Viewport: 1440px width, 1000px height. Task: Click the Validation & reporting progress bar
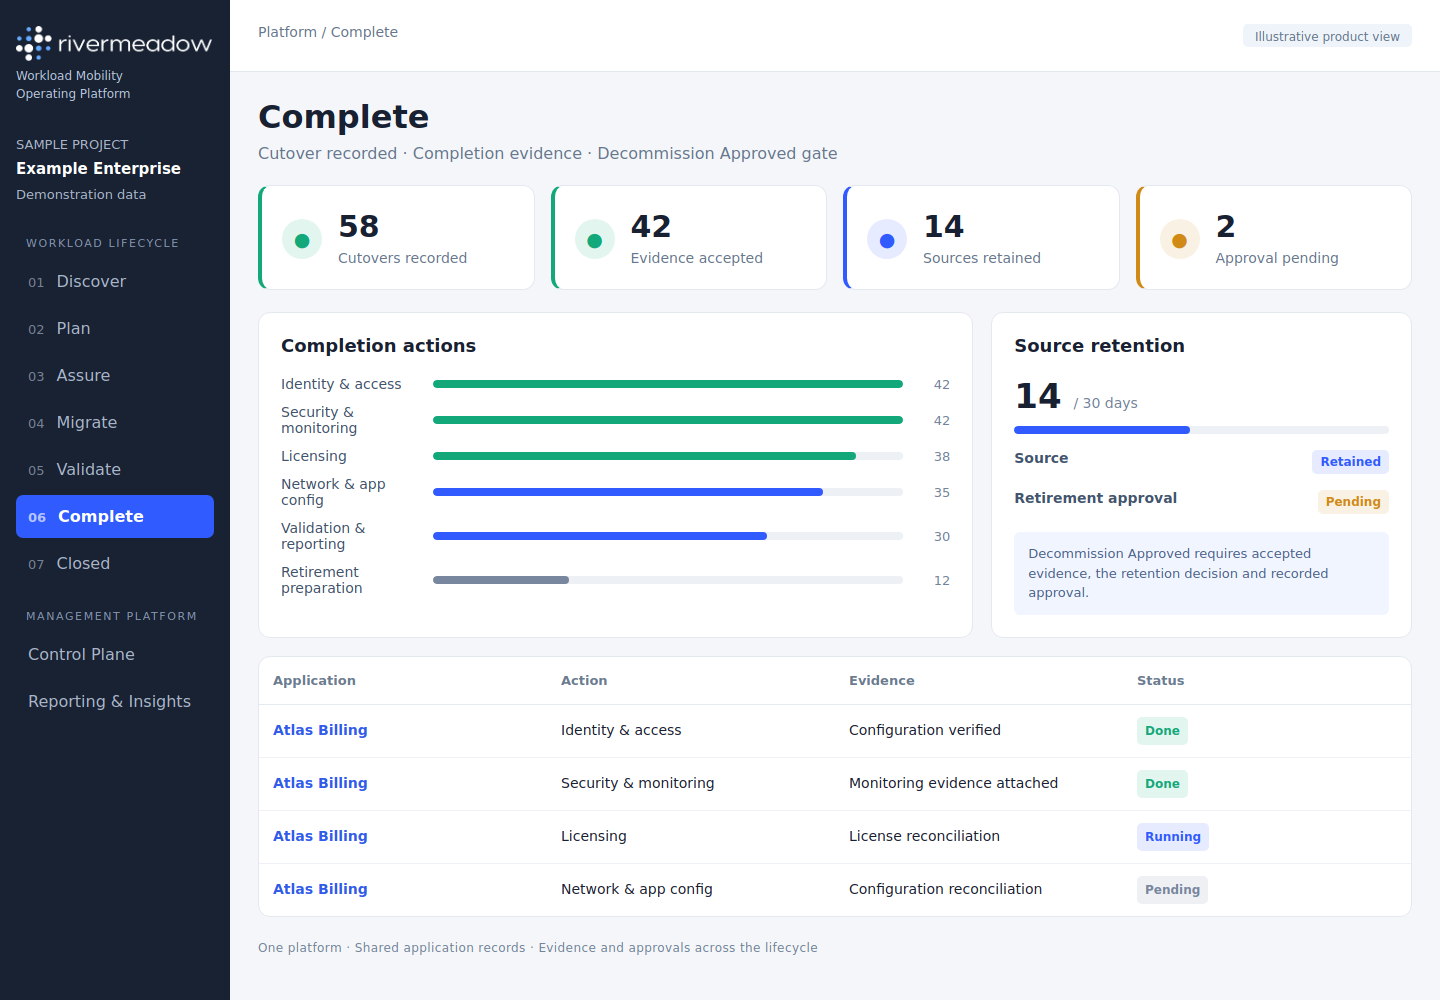coord(668,536)
